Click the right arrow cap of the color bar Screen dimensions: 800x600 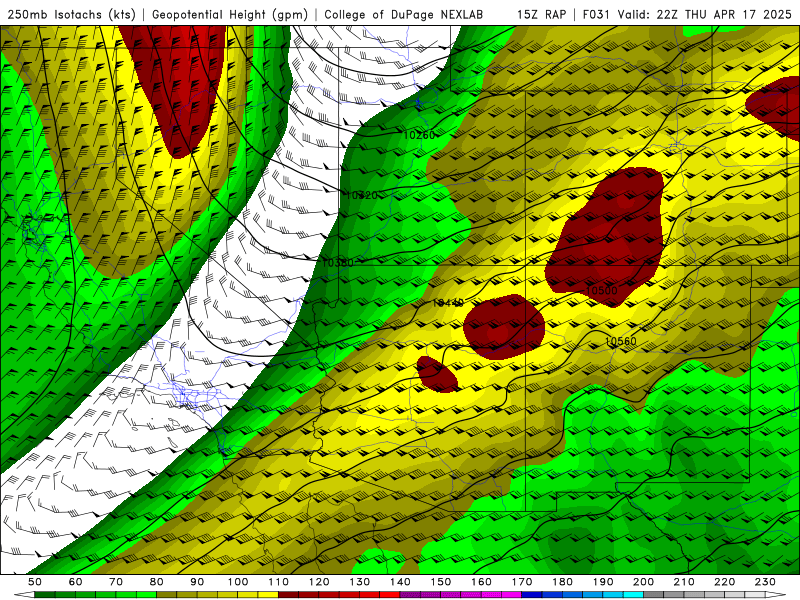(x=776, y=594)
